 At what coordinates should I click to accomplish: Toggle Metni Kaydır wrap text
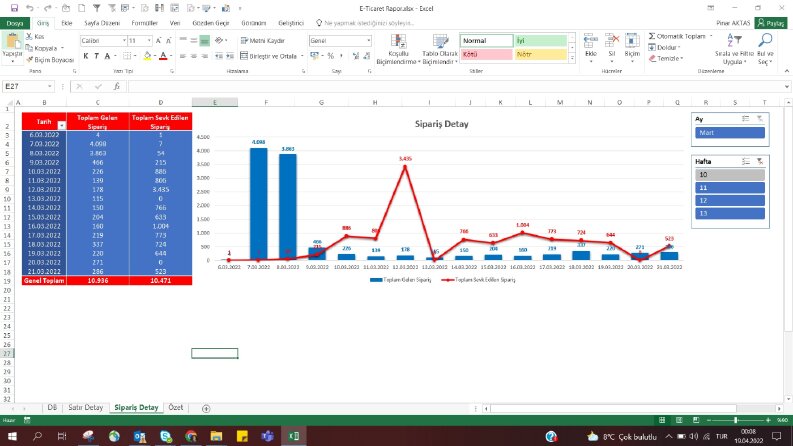click(x=262, y=40)
